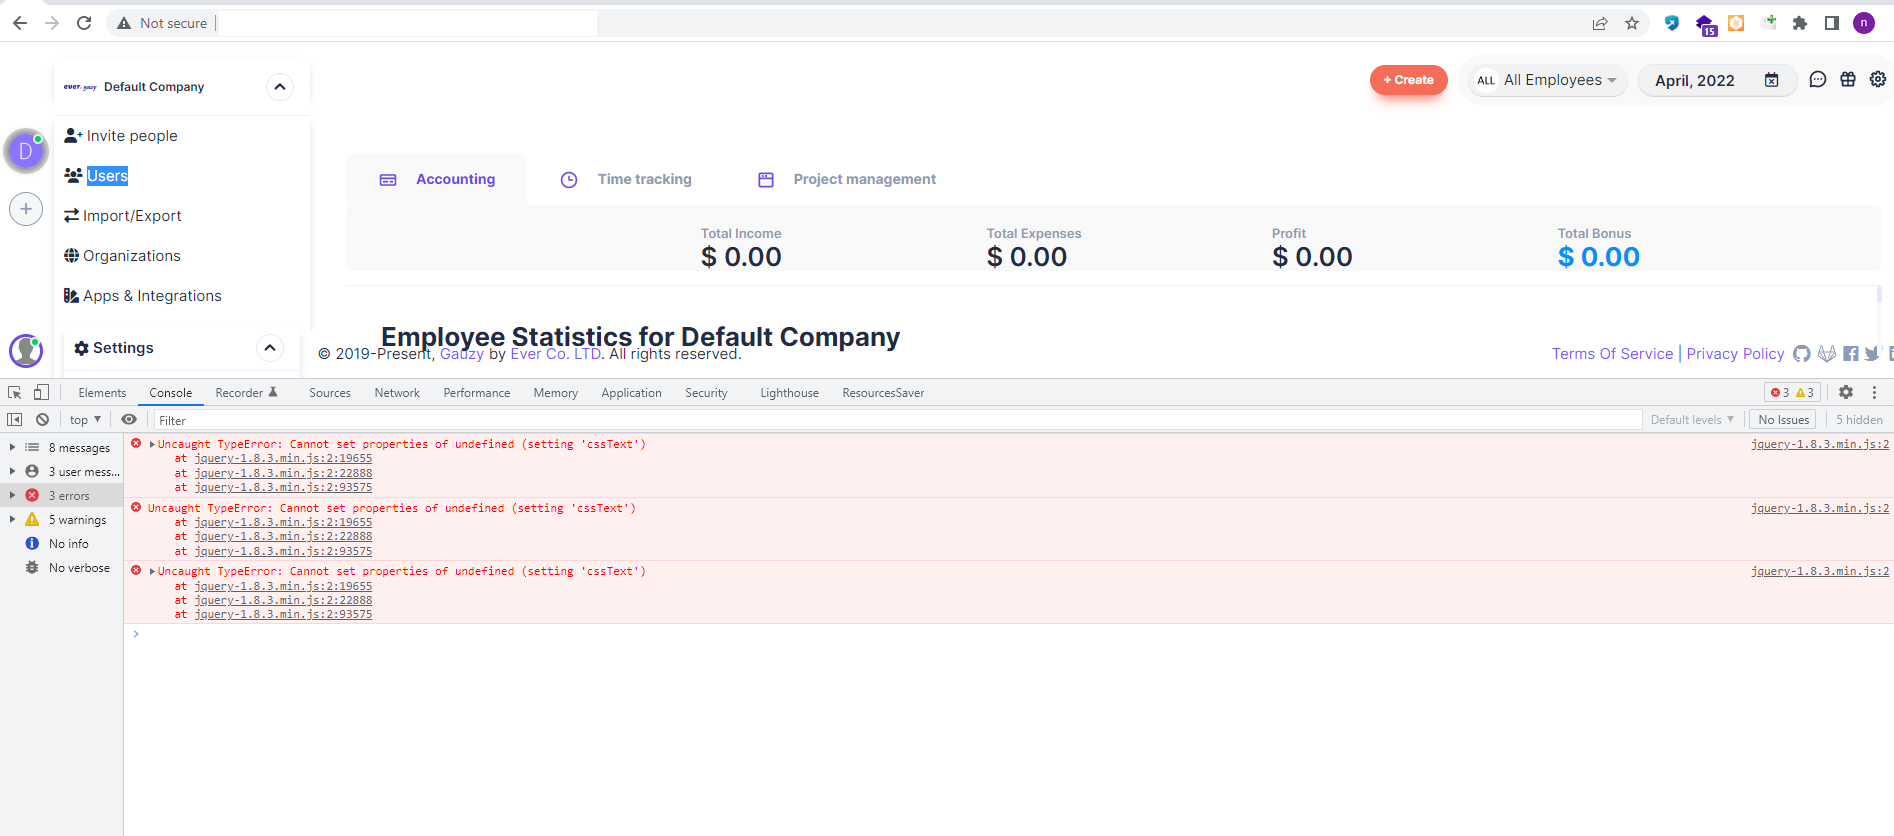The width and height of the screenshot is (1894, 836).
Task: Open the Default levels dropdown
Action: (x=1692, y=420)
